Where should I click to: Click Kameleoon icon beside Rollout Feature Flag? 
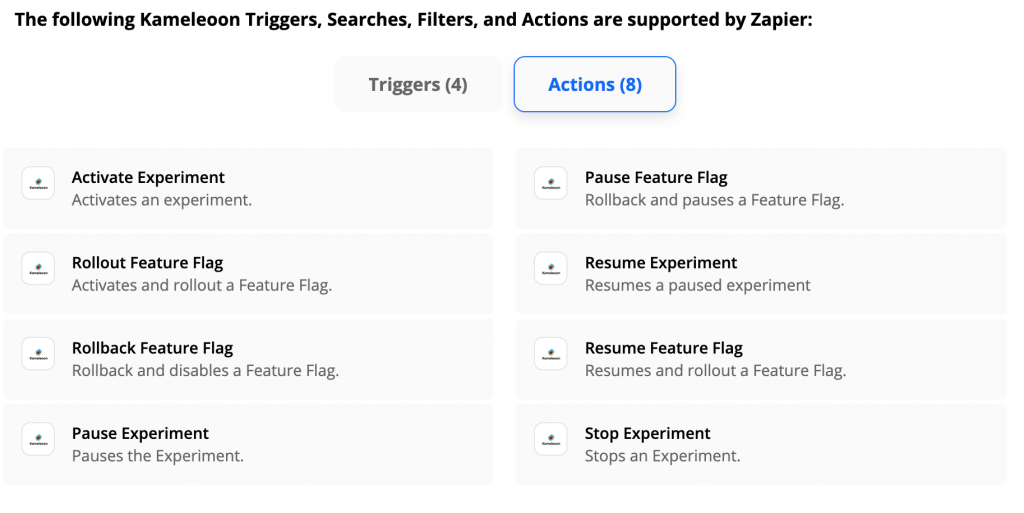click(x=38, y=269)
